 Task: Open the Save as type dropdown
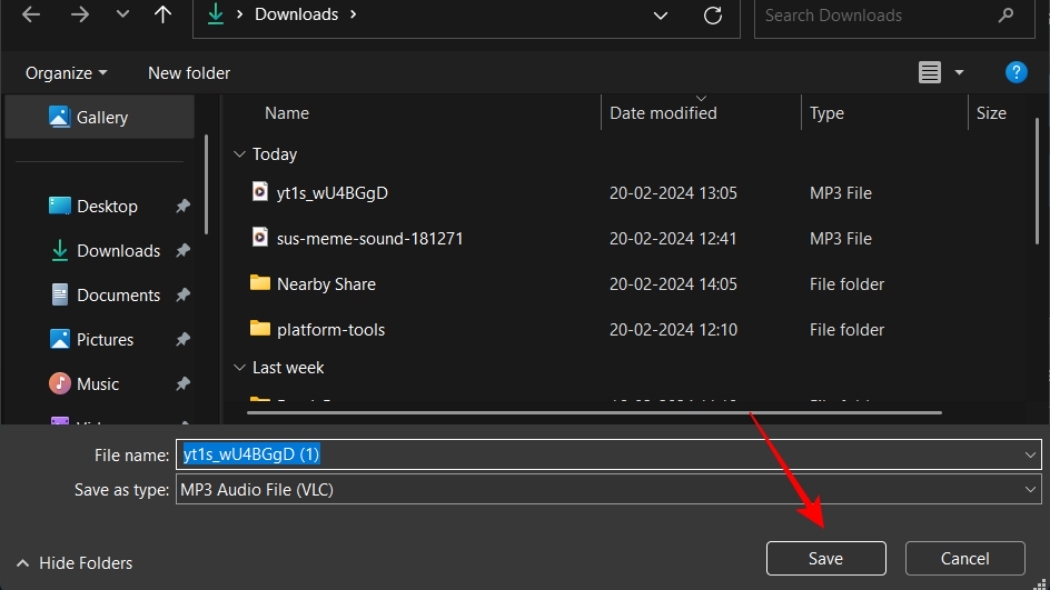pyautogui.click(x=1031, y=490)
